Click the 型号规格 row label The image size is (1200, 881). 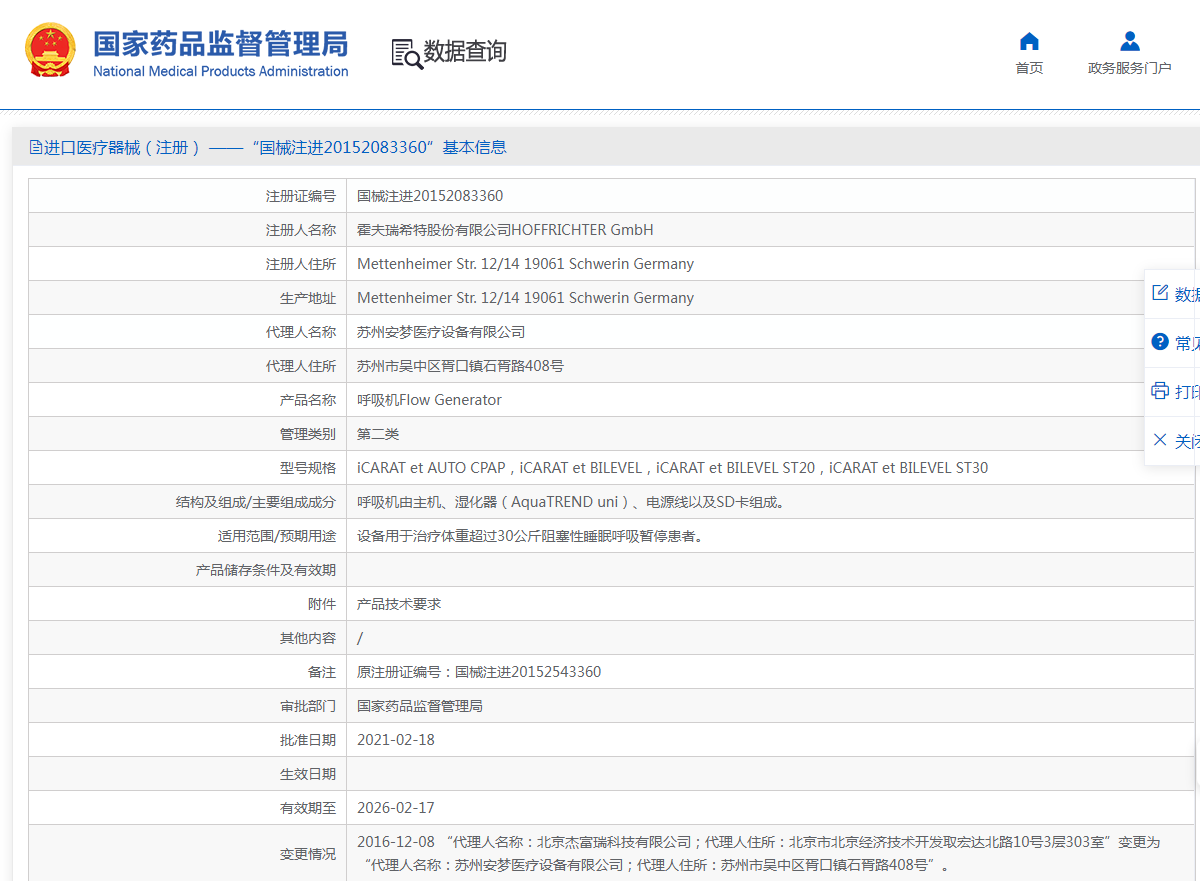[x=308, y=468]
